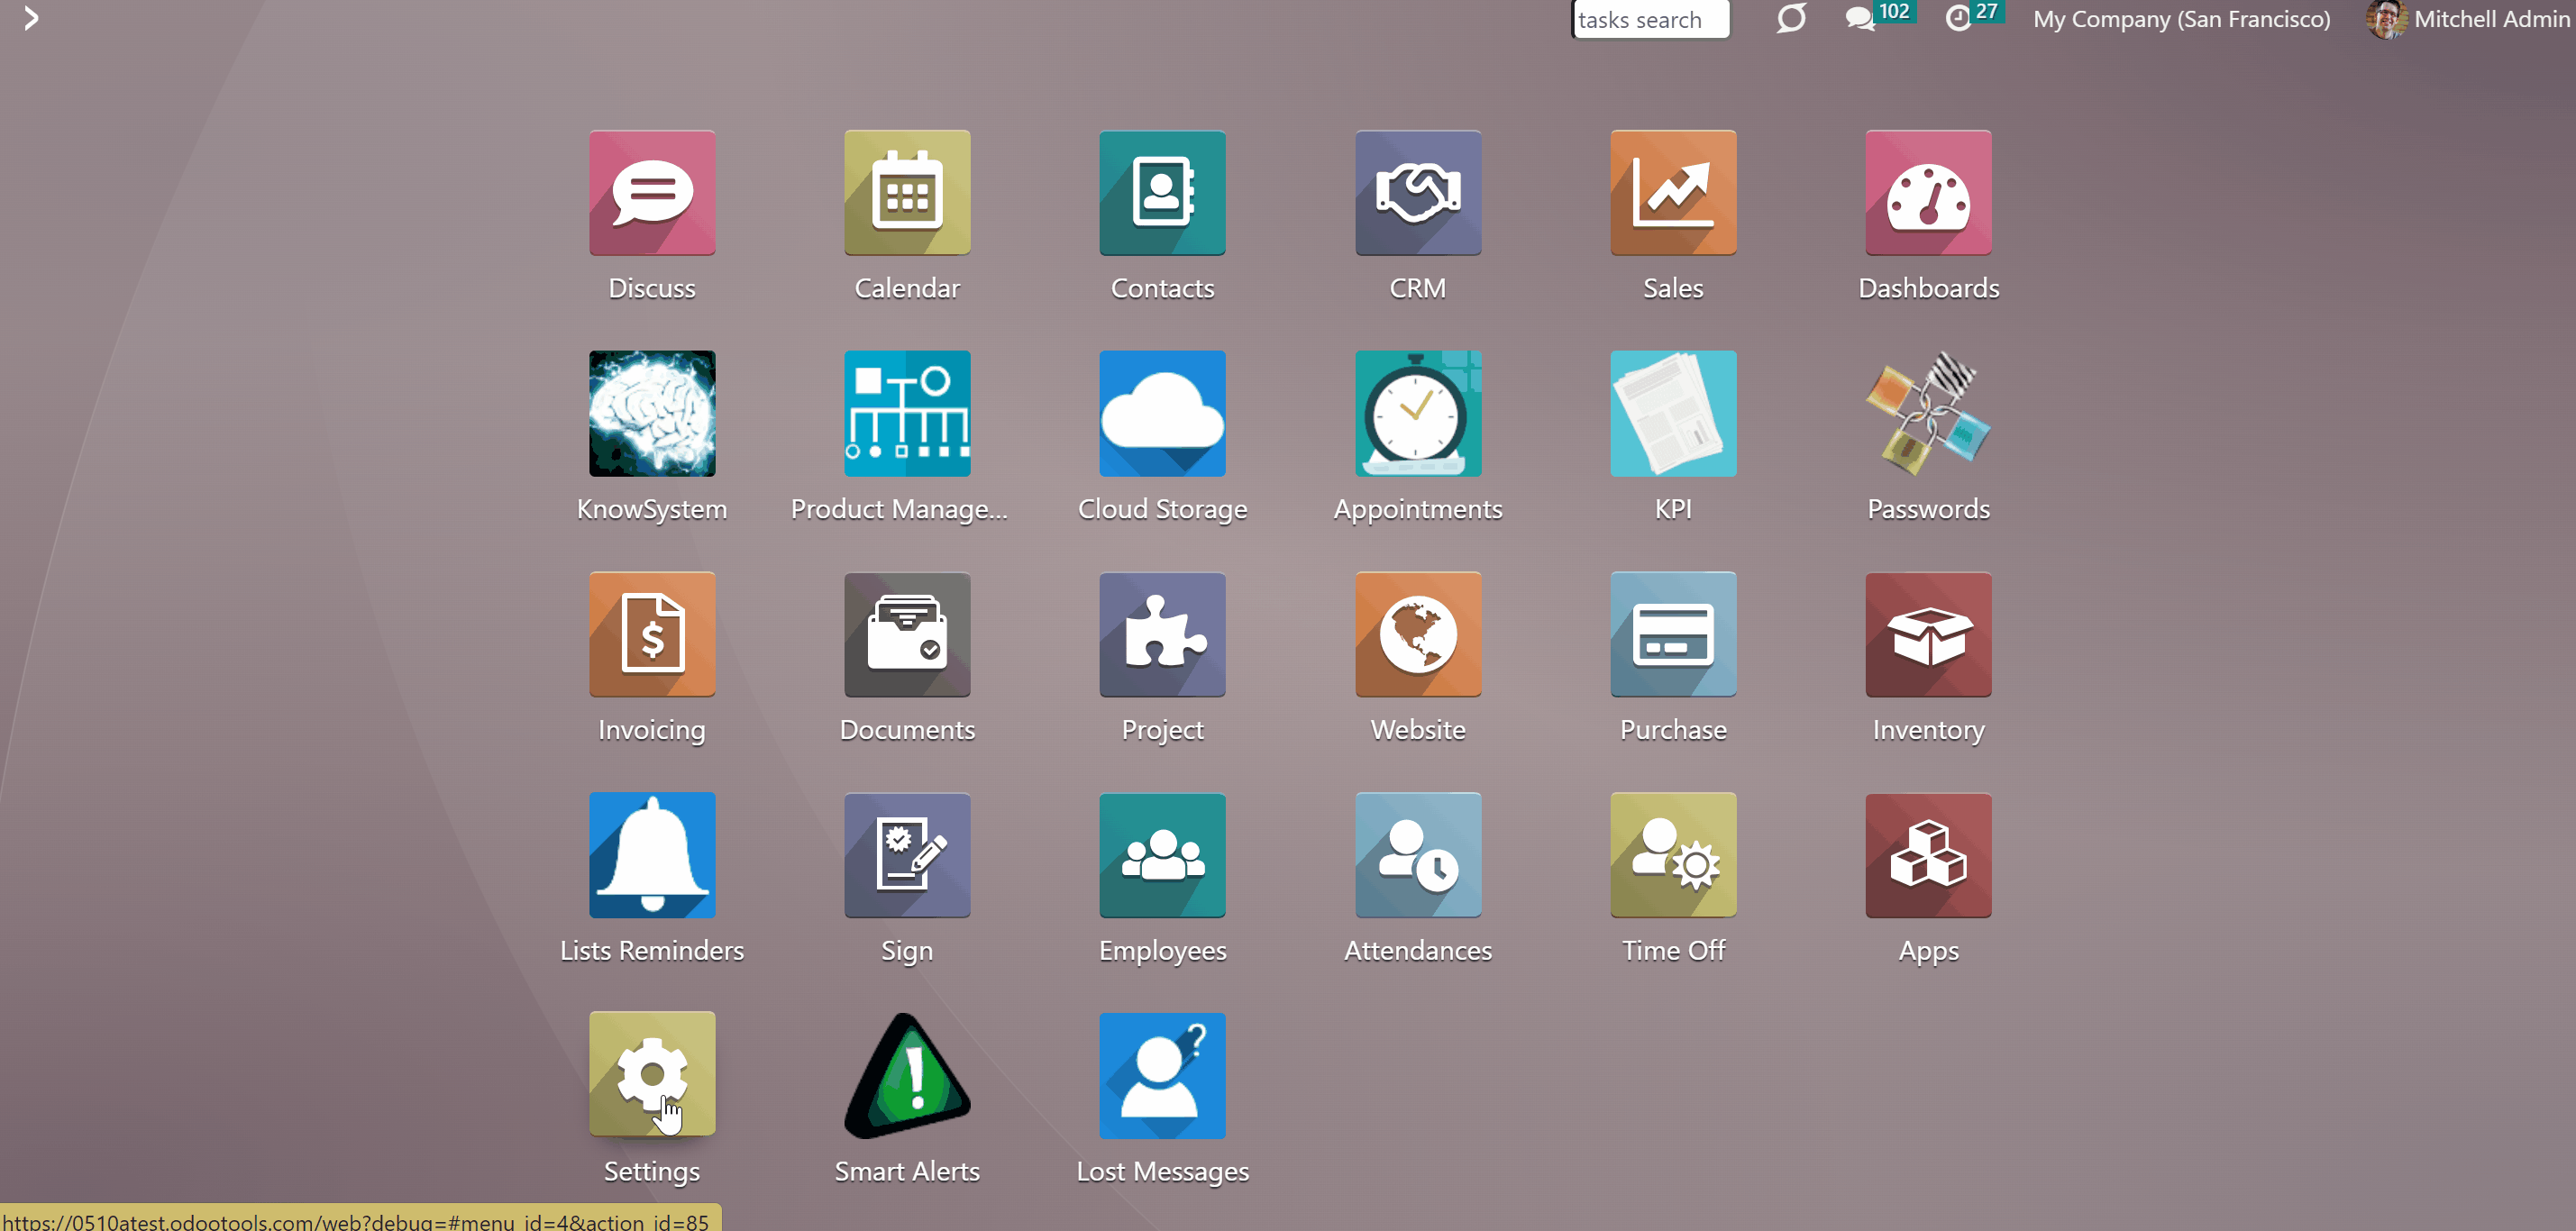This screenshot has width=2576, height=1231.
Task: Expand the menu with the top-left chevron
Action: click(x=31, y=18)
